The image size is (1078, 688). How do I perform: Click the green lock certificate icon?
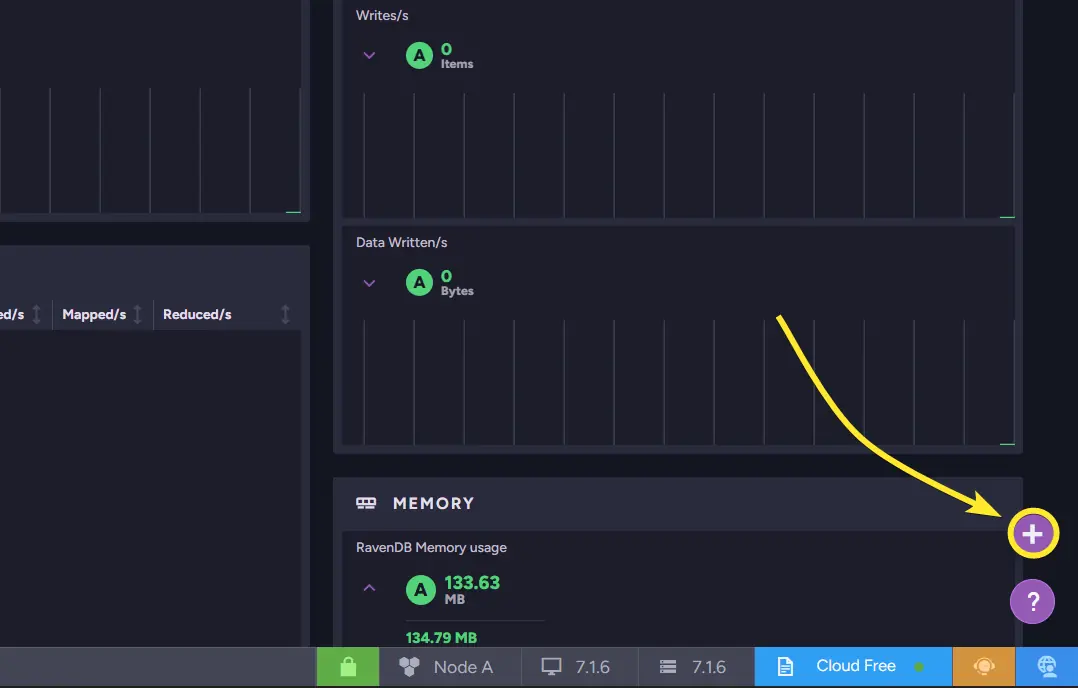point(348,667)
